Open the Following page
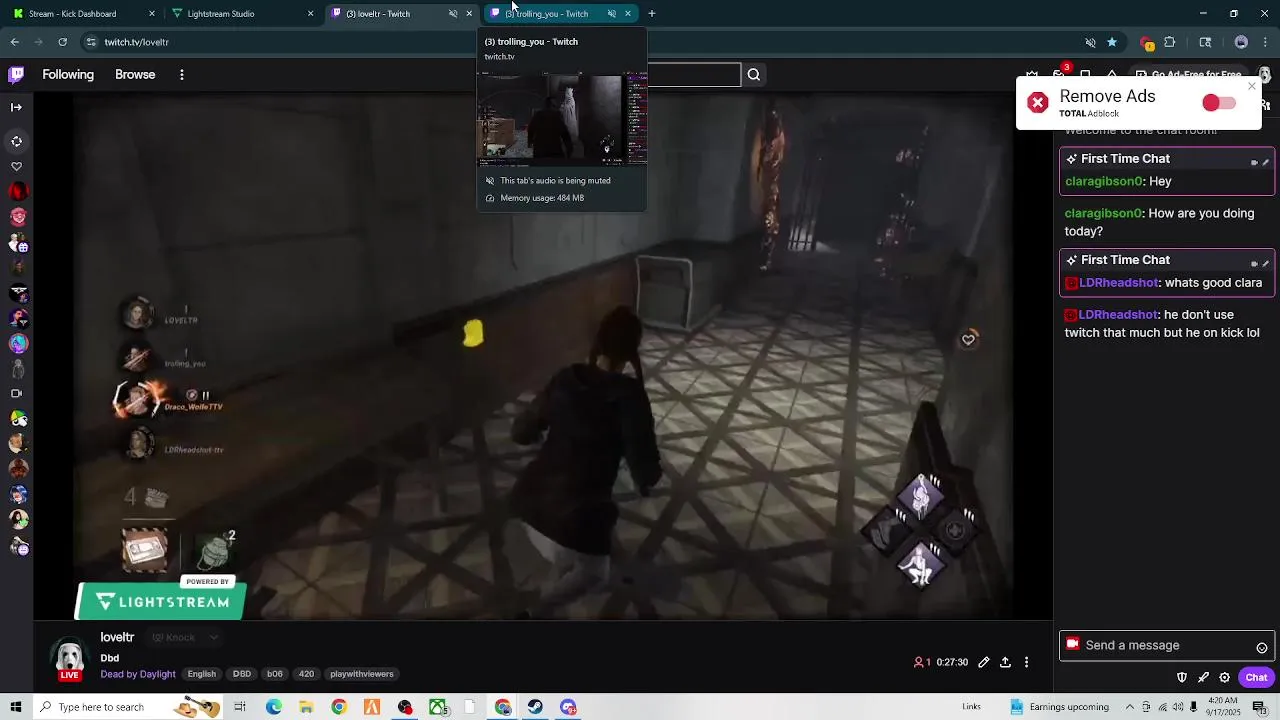 68,75
